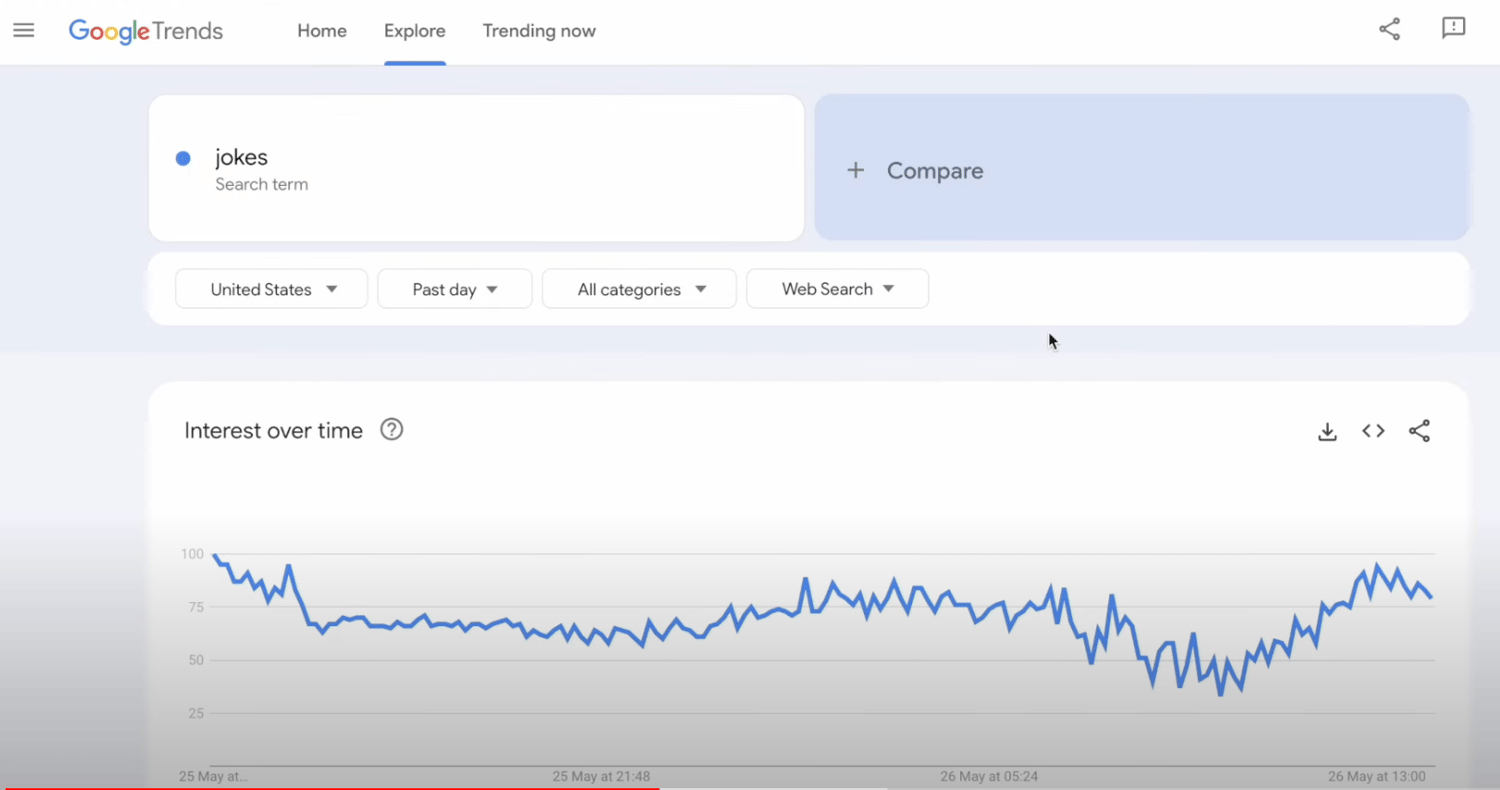Image resolution: width=1500 pixels, height=790 pixels.
Task: Click the 26 May at 13:00 axis label
Action: (x=1377, y=776)
